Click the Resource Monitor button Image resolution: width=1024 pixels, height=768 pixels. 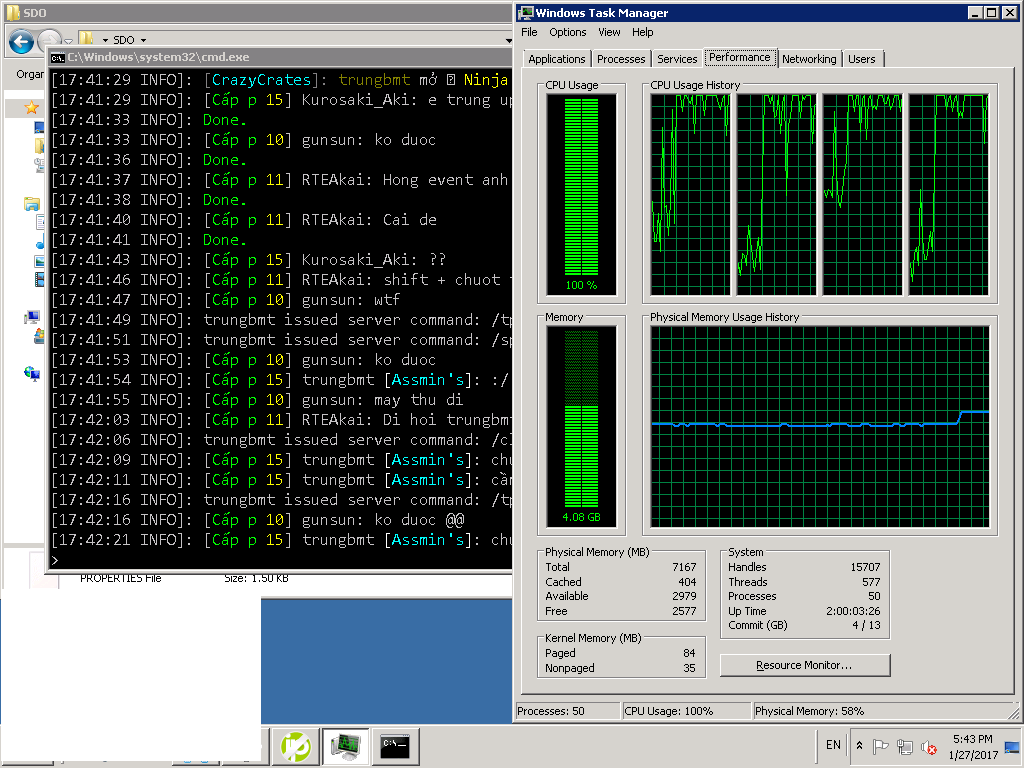coord(804,665)
